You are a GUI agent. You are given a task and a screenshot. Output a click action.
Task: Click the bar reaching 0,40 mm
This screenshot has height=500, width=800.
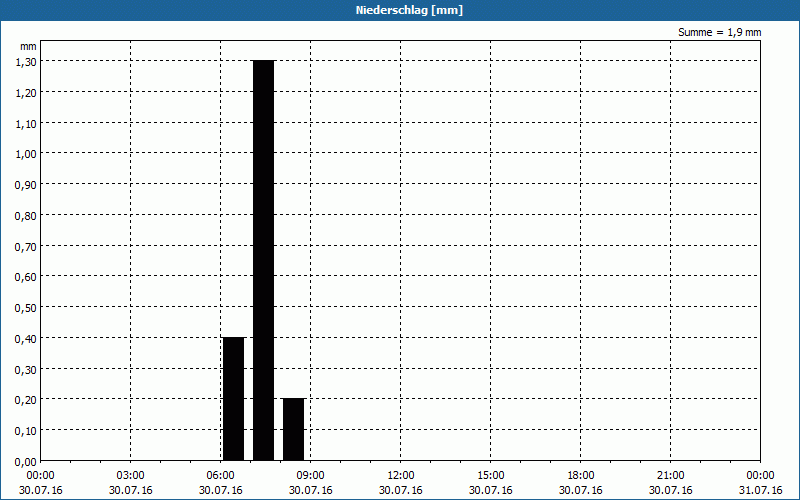pyautogui.click(x=234, y=399)
